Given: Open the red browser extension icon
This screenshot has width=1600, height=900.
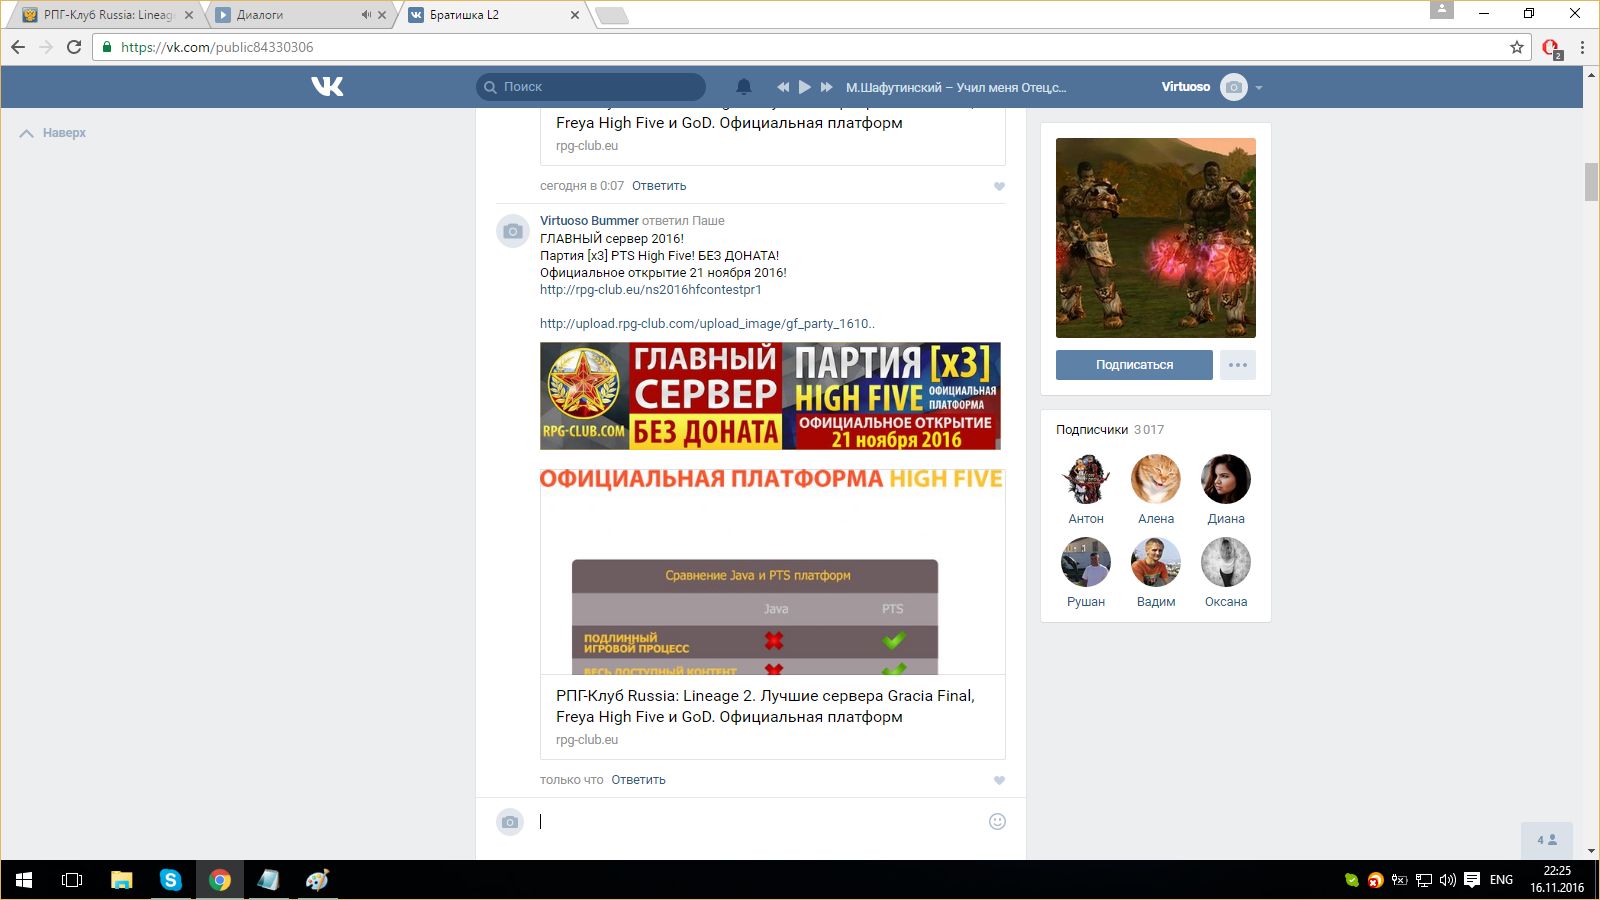Looking at the screenshot, I should point(1551,48).
